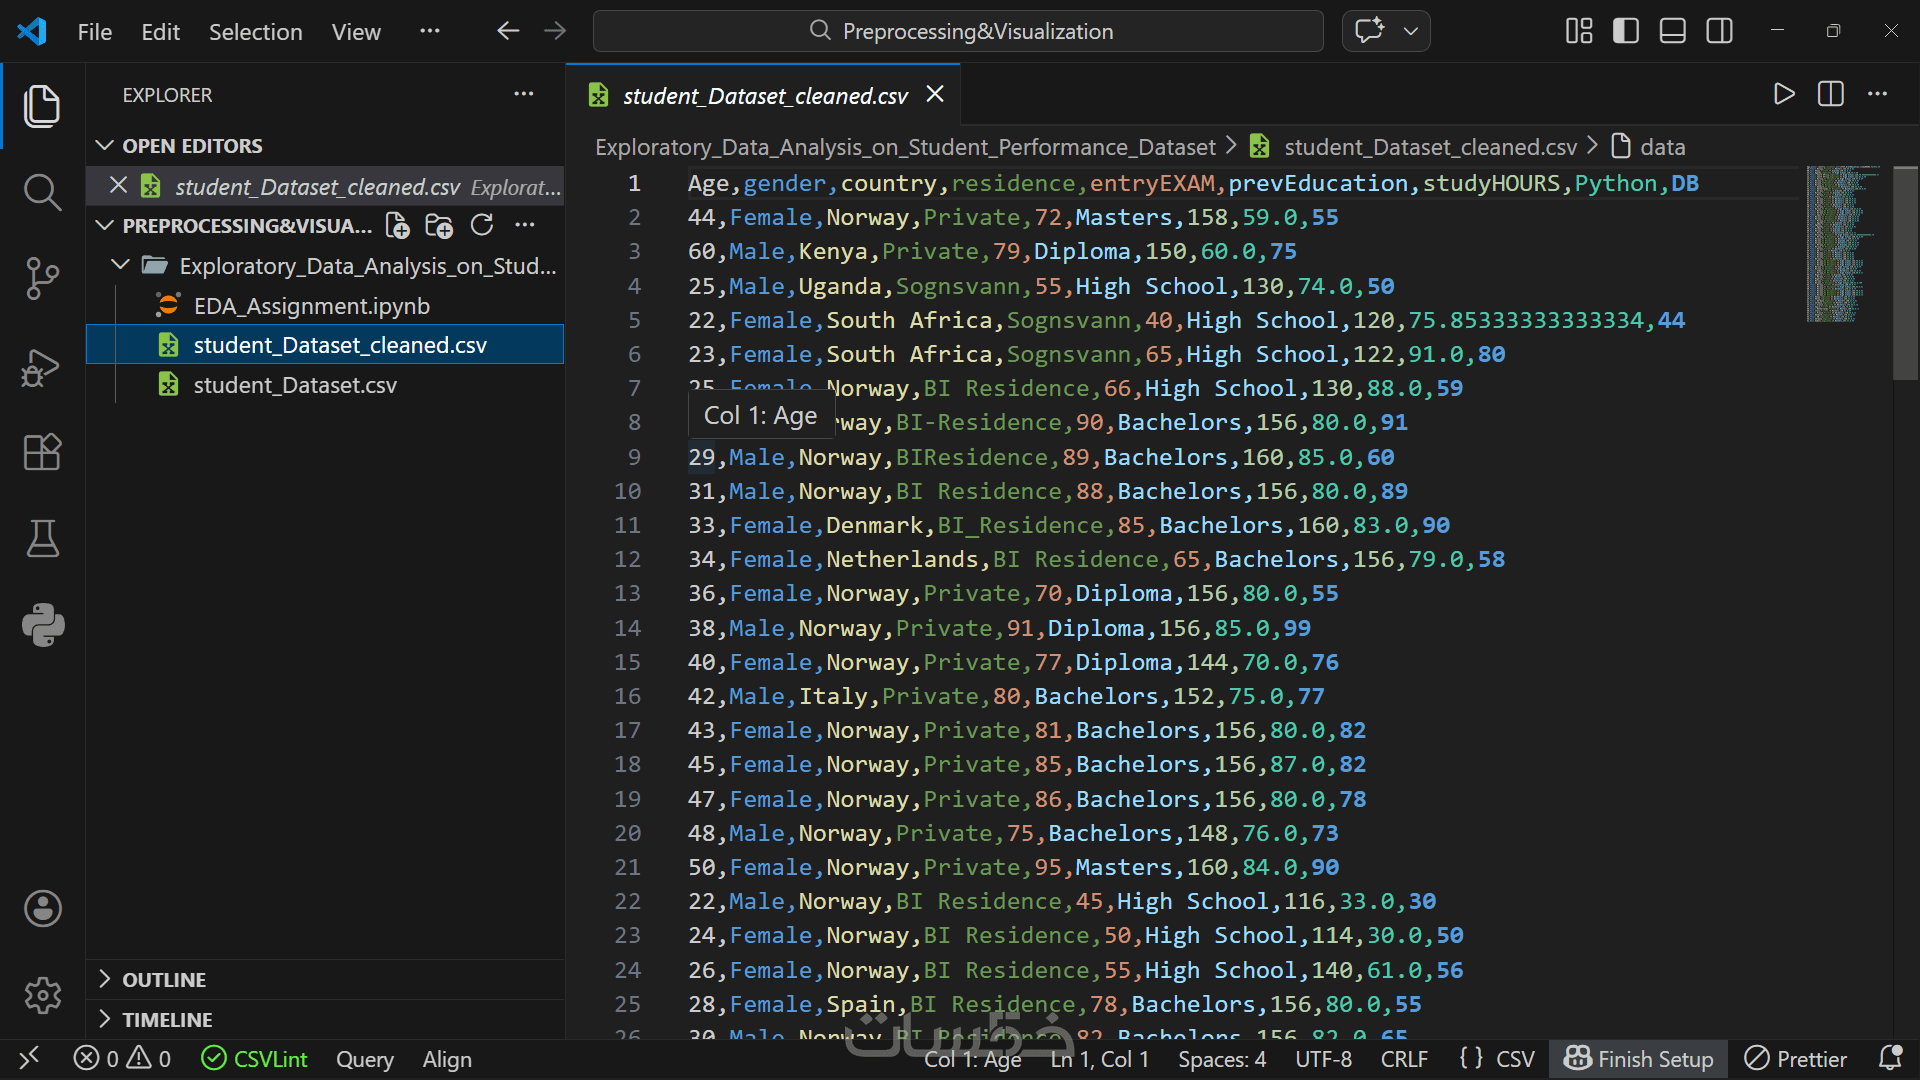The image size is (1920, 1080).
Task: Collapse the Exploratory_Data_Analysis folder
Action: 121,266
